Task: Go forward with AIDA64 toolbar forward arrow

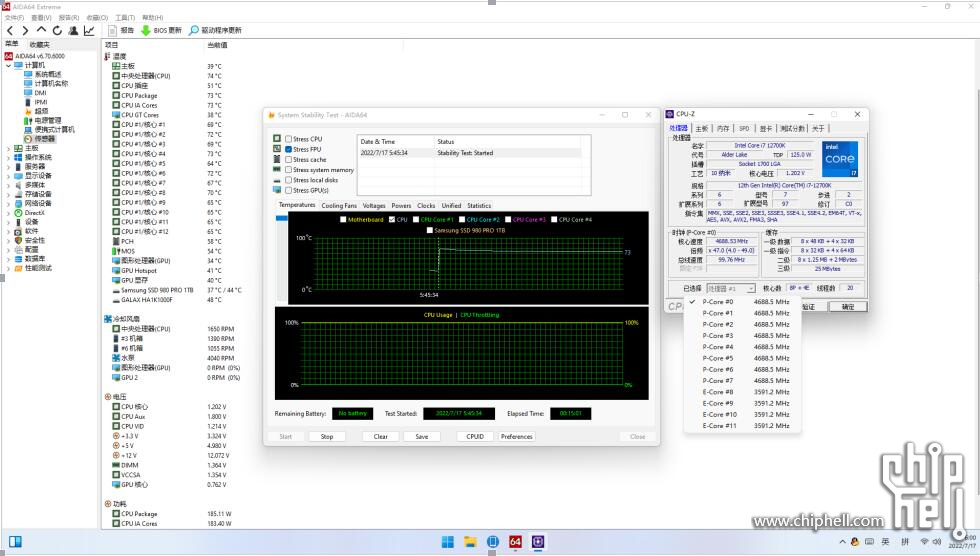Action: click(25, 30)
